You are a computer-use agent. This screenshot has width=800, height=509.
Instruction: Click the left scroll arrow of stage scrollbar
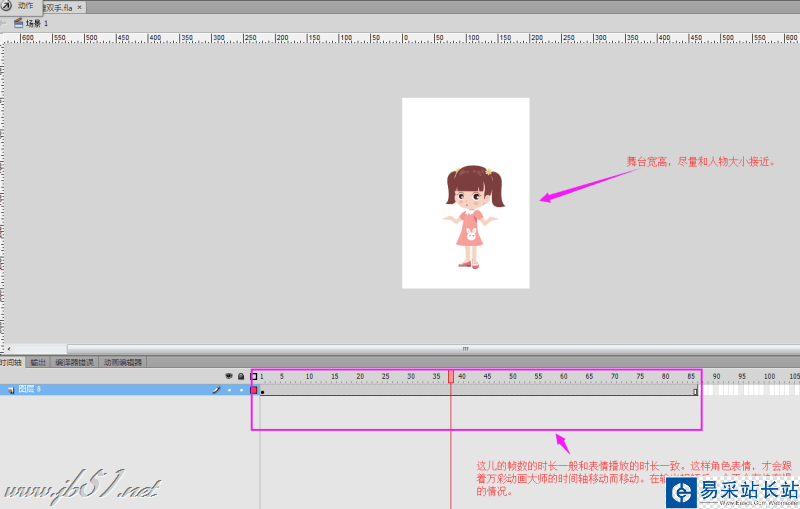[x=9, y=349]
